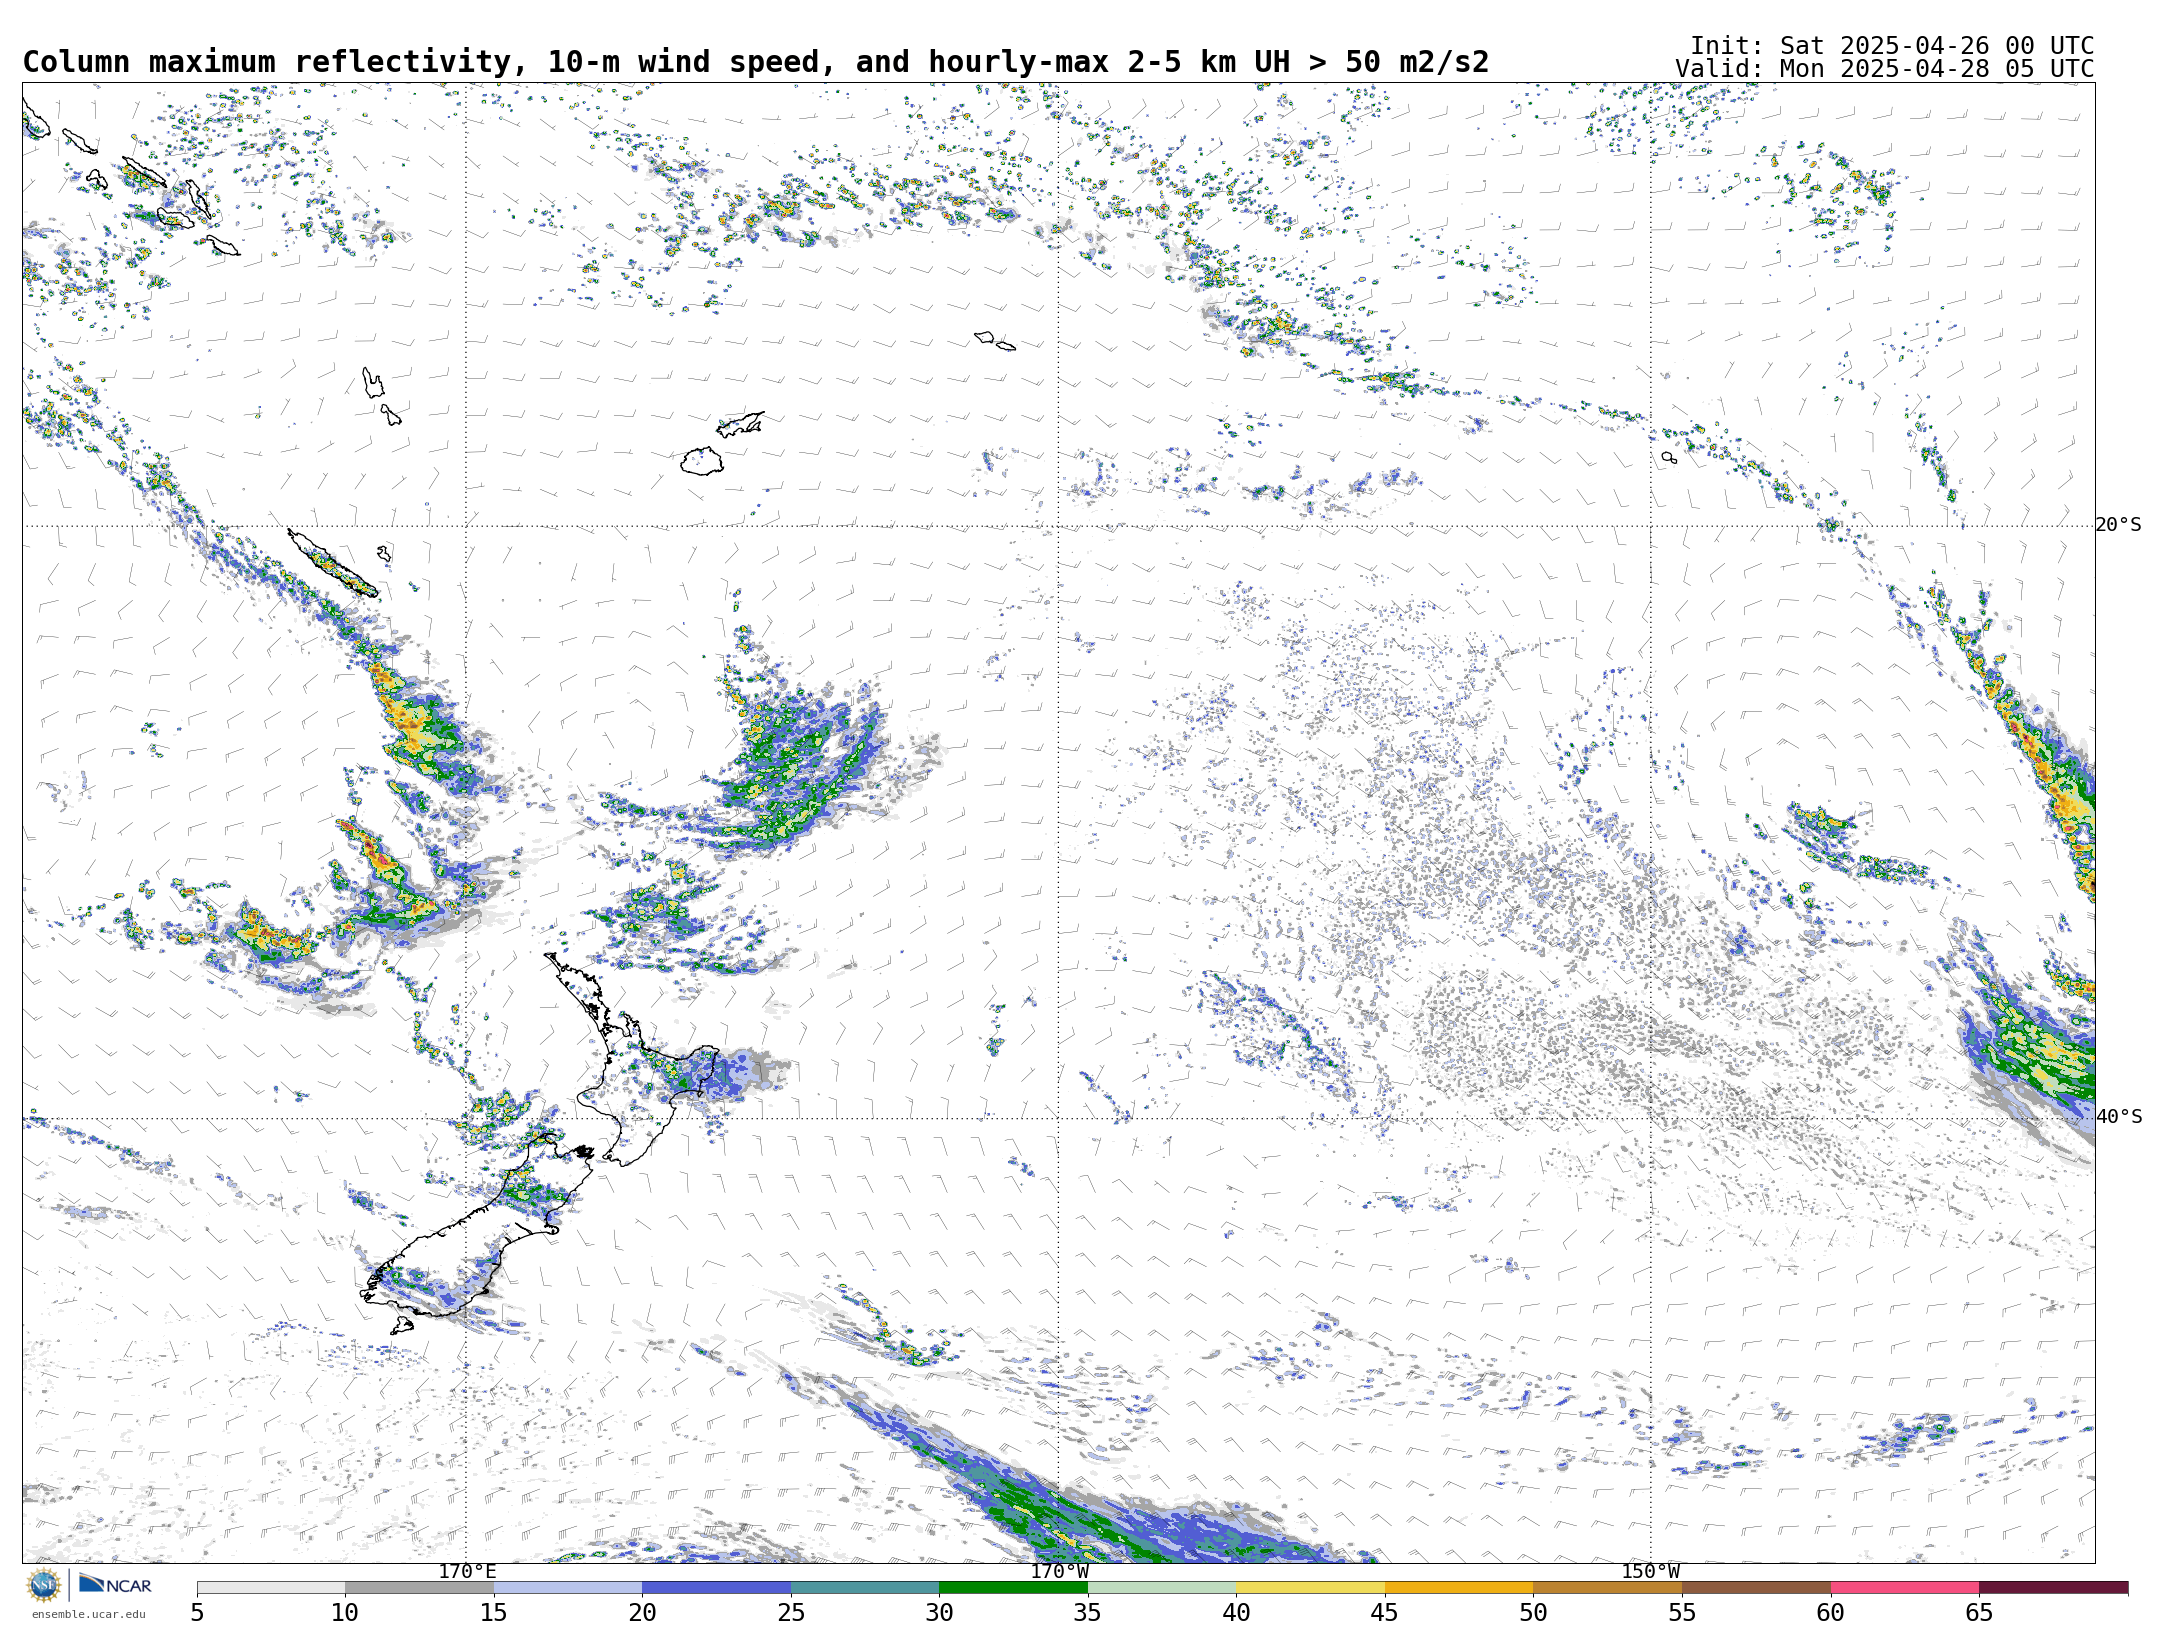Click the 45–50 dBZ orange swatch
This screenshot has height=1626, width=2160.
1459,1588
